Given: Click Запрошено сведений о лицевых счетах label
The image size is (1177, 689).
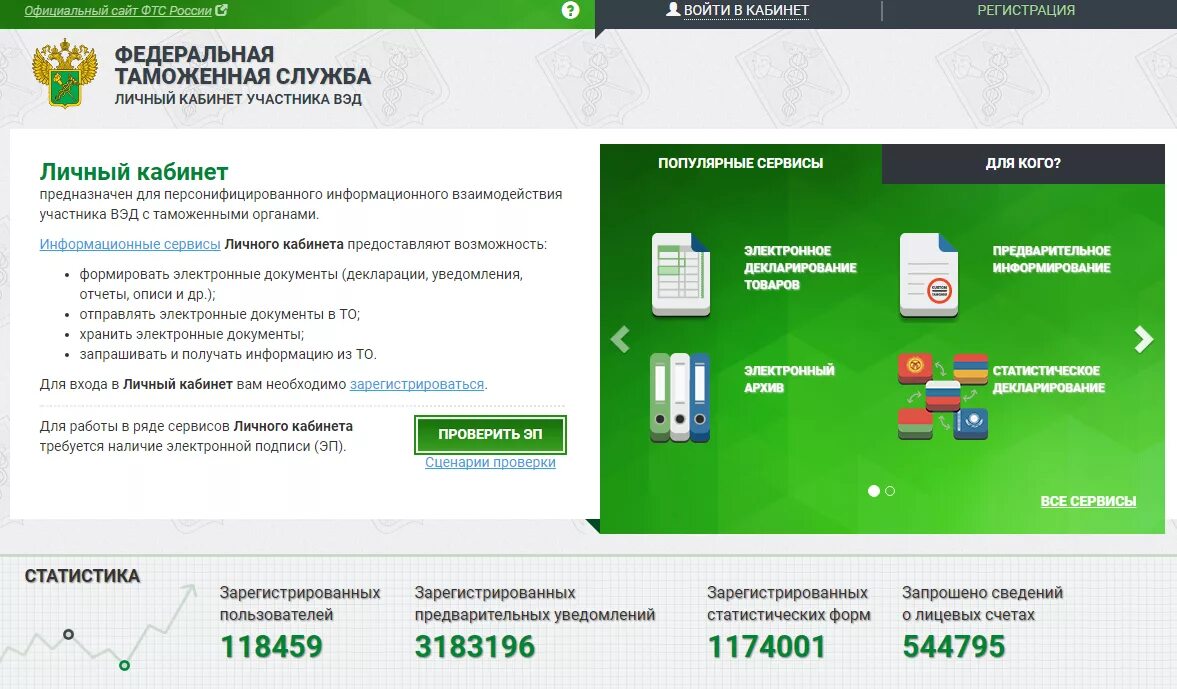Looking at the screenshot, I should point(983,603).
